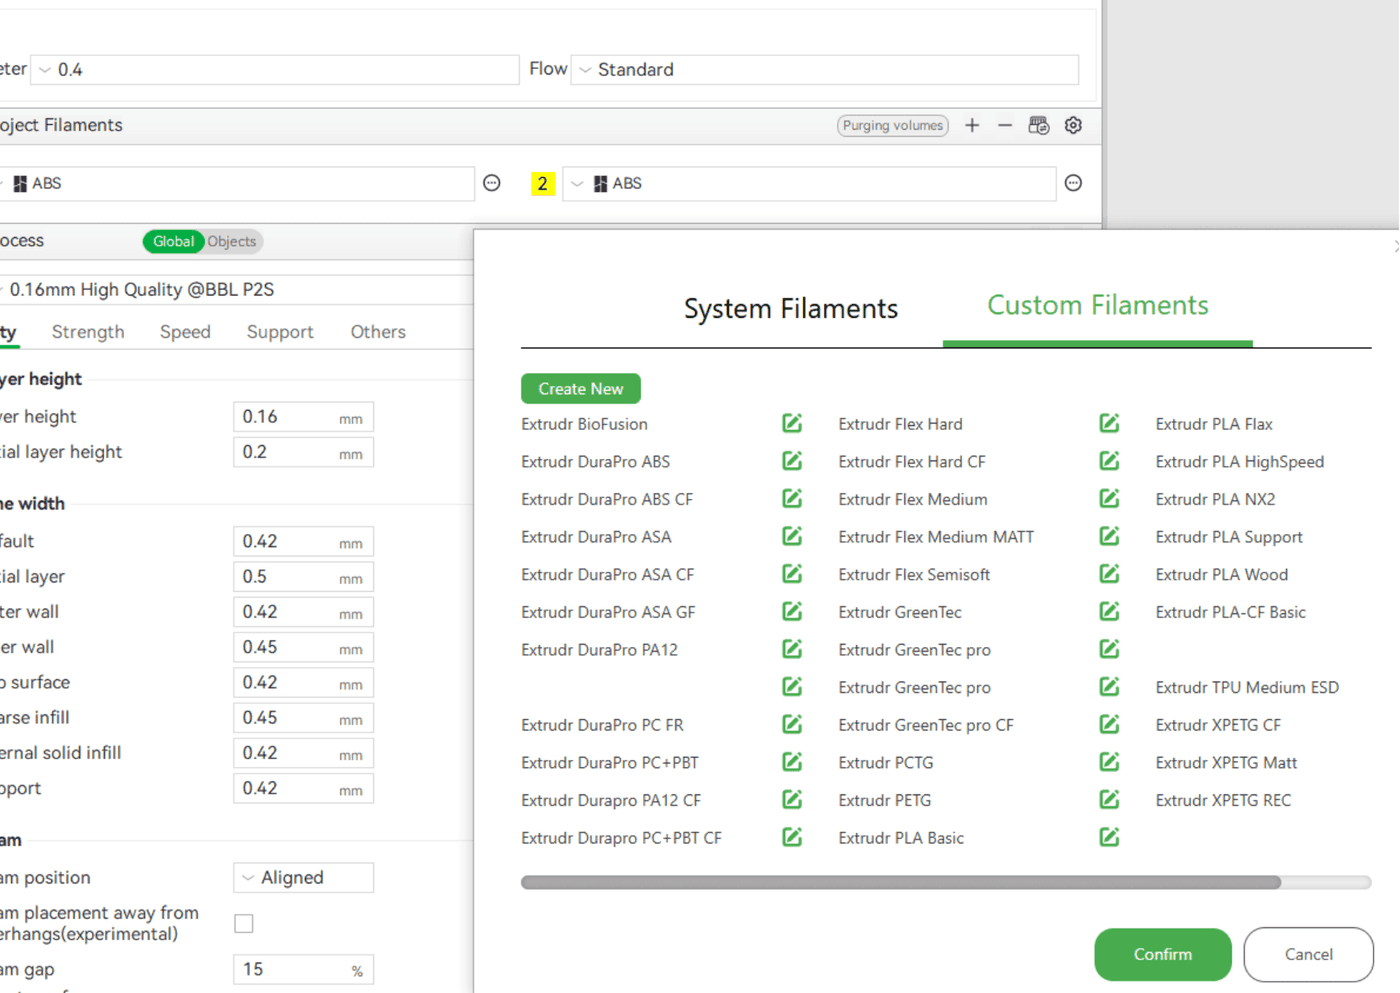Open filament 2 ABS dropdown
Viewport: 1400px width, 993px height.
(809, 183)
